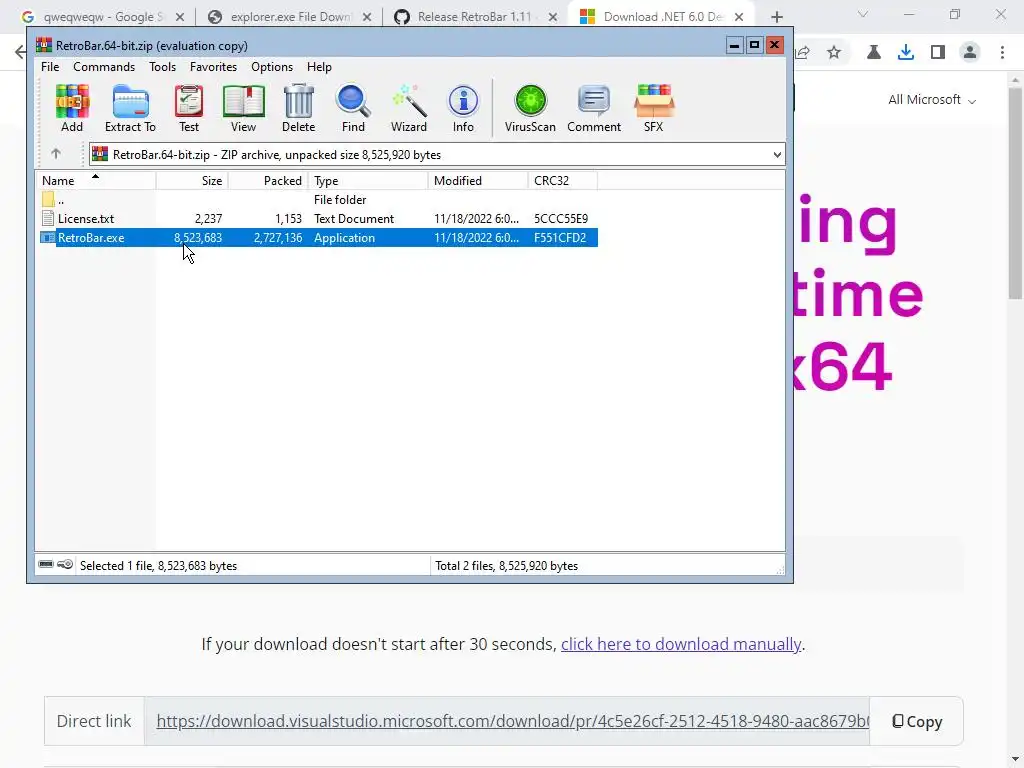Sort by Type column header
The height and width of the screenshot is (768, 1024).
[x=368, y=180]
